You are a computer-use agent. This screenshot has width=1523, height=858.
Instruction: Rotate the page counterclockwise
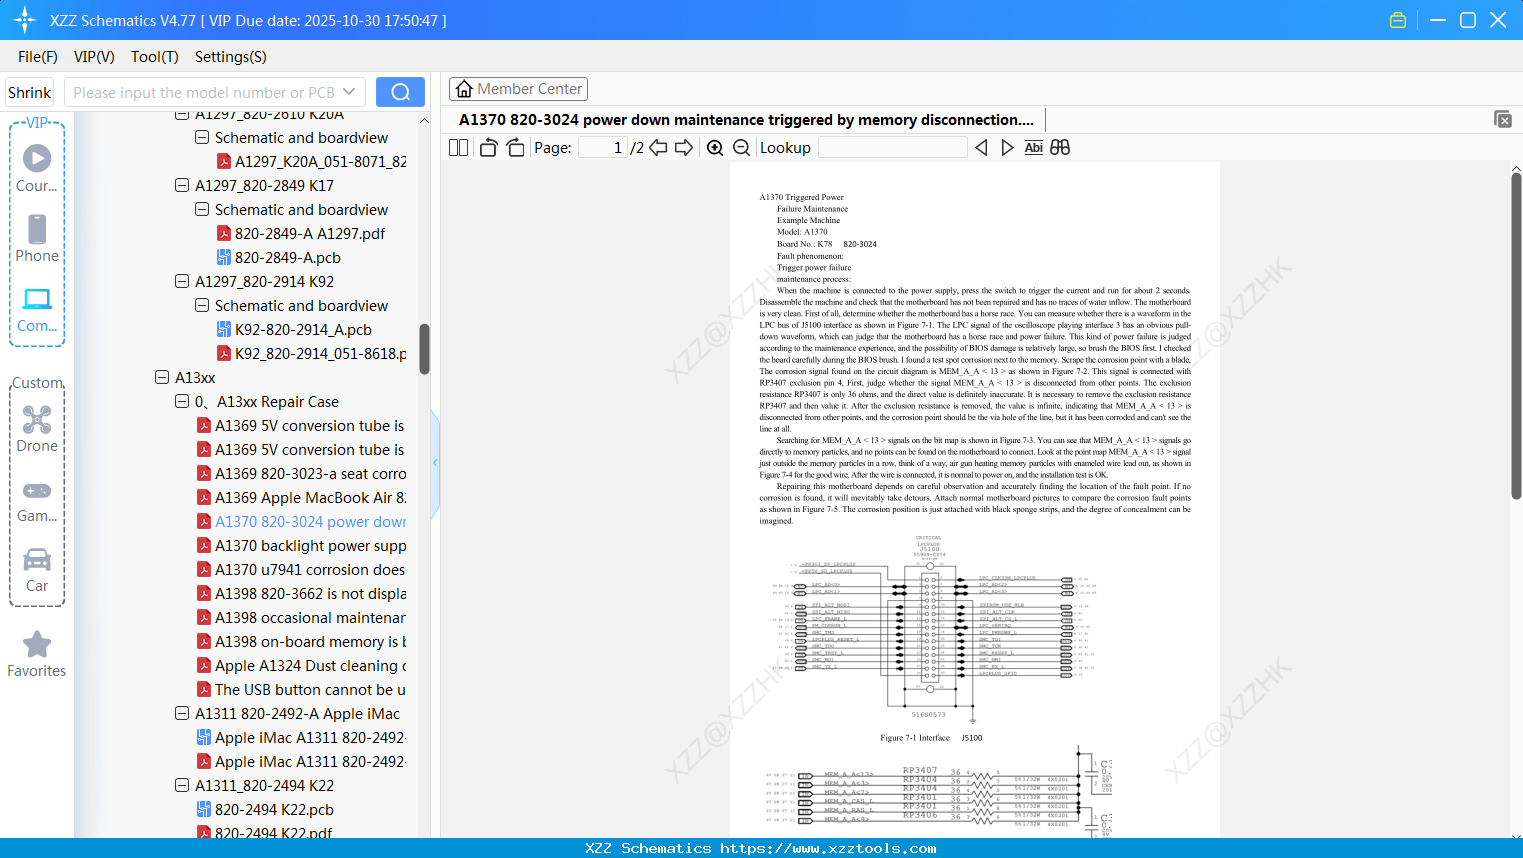point(488,148)
